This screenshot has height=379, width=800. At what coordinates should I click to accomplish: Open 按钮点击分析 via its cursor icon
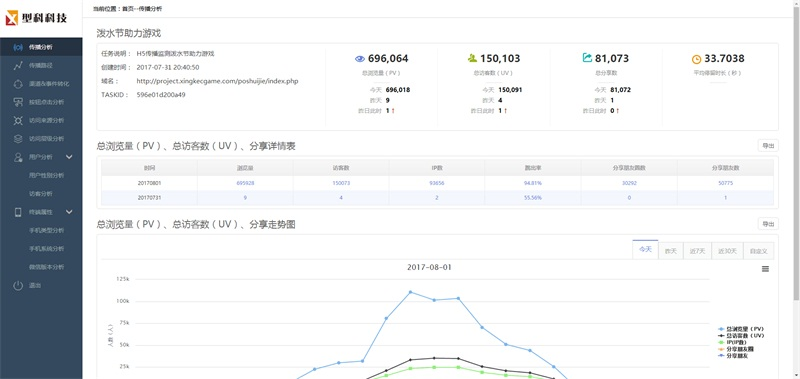click(x=18, y=102)
